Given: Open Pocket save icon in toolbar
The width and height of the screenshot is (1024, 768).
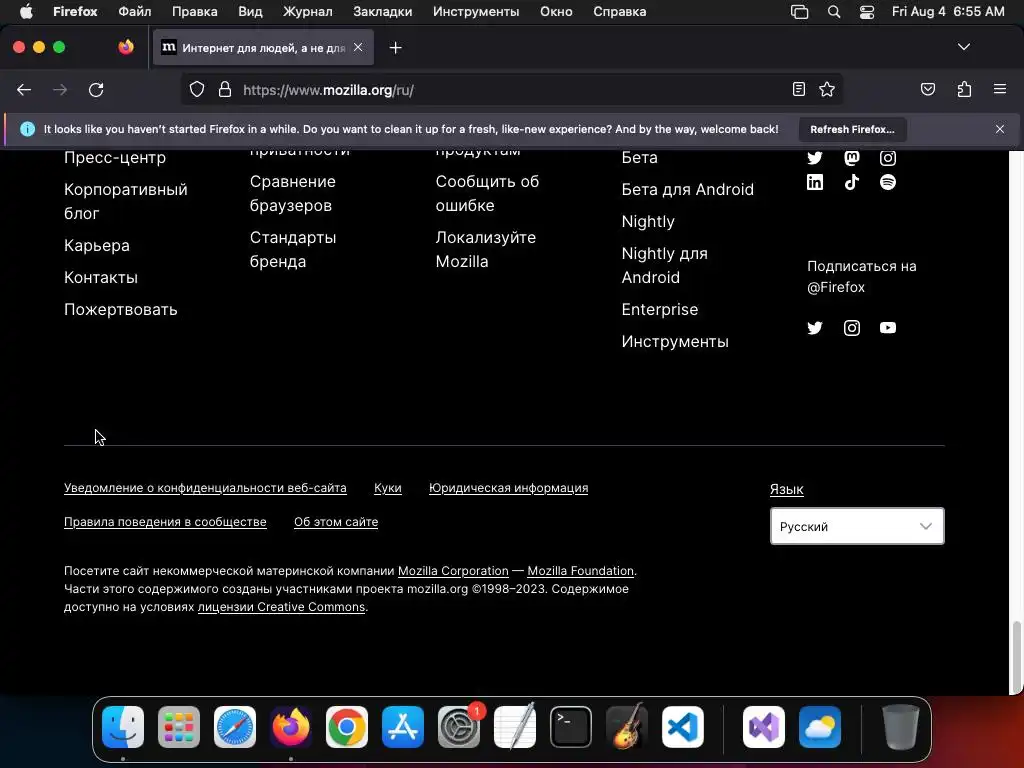Looking at the screenshot, I should [928, 89].
